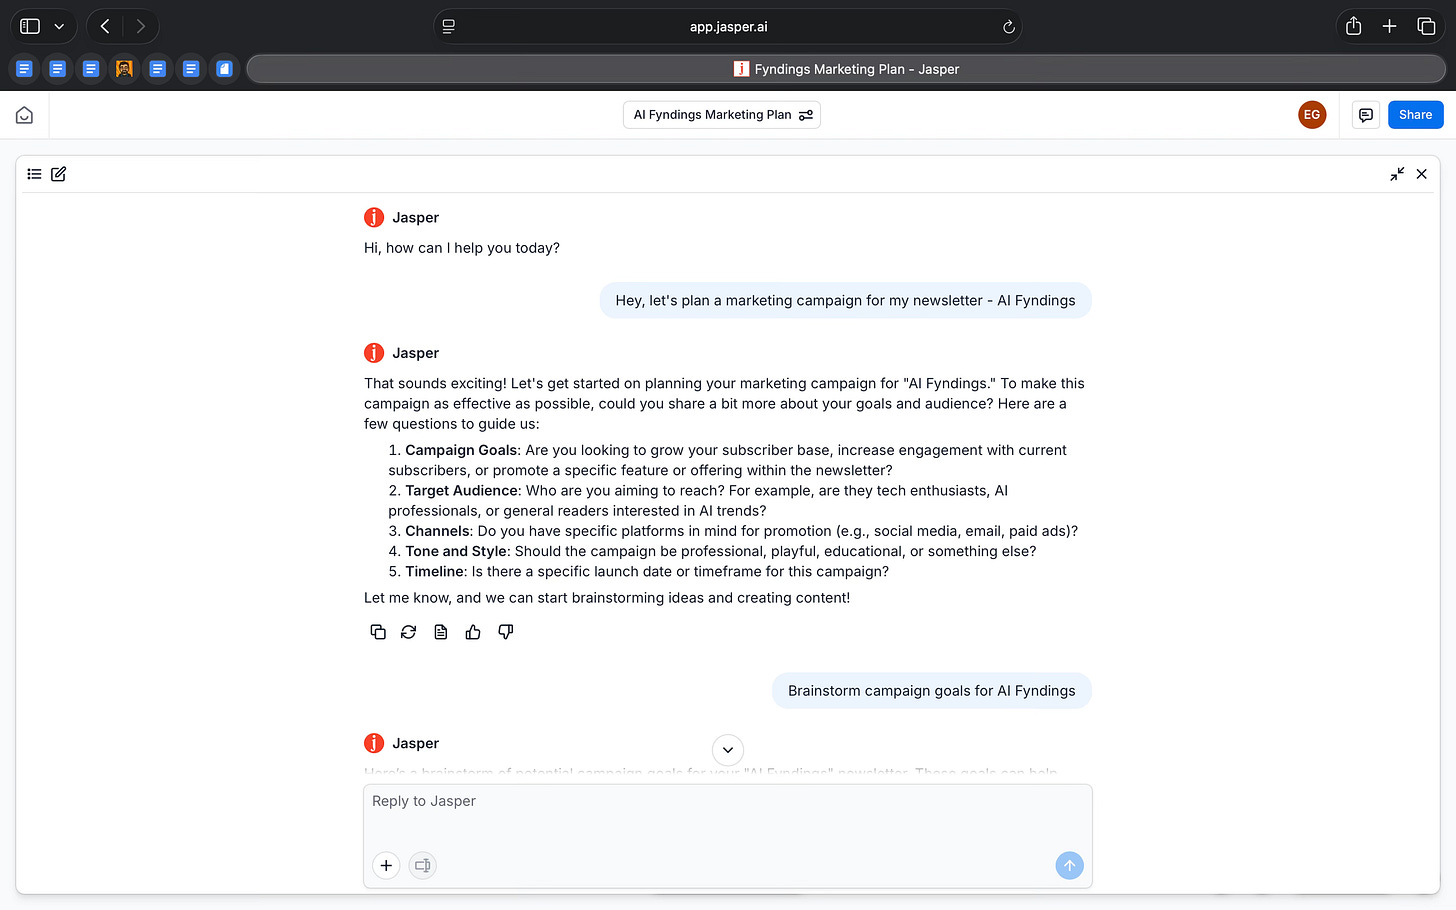Screen dimensions: 1456x910
Task: Click the plus attachment button in reply box
Action: pos(386,866)
